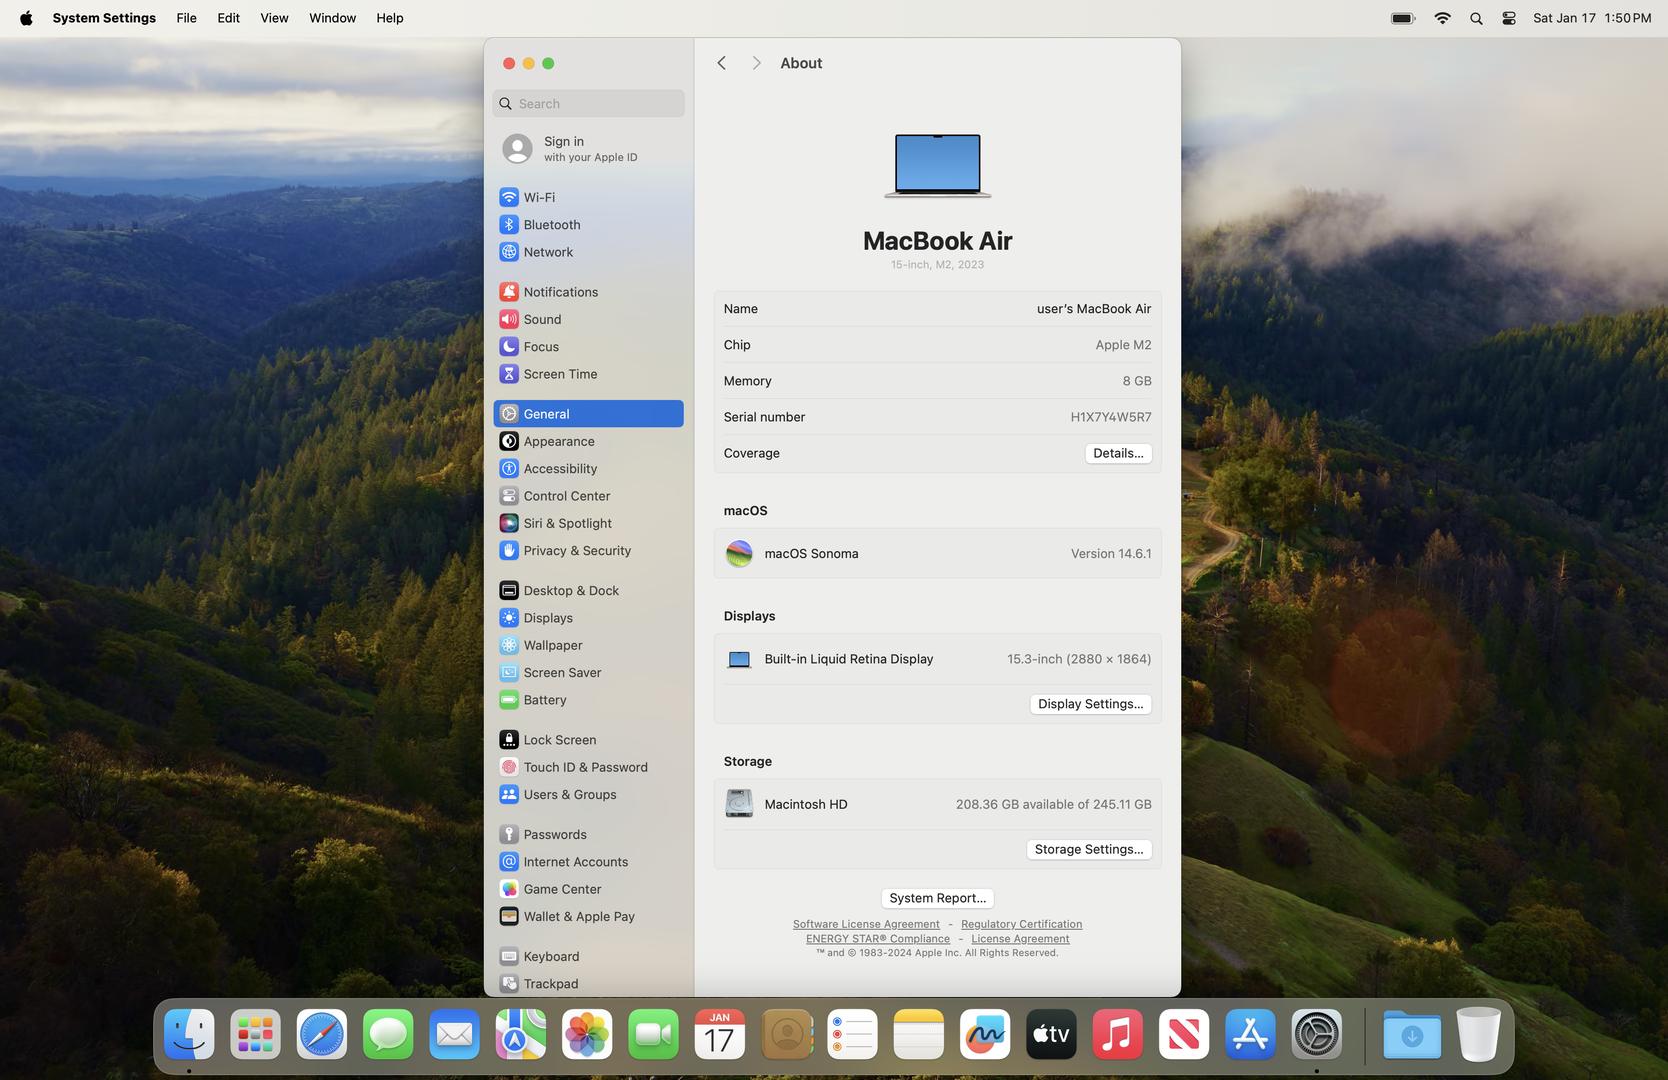Click the Coverage Details button
Image resolution: width=1668 pixels, height=1080 pixels.
(x=1117, y=453)
